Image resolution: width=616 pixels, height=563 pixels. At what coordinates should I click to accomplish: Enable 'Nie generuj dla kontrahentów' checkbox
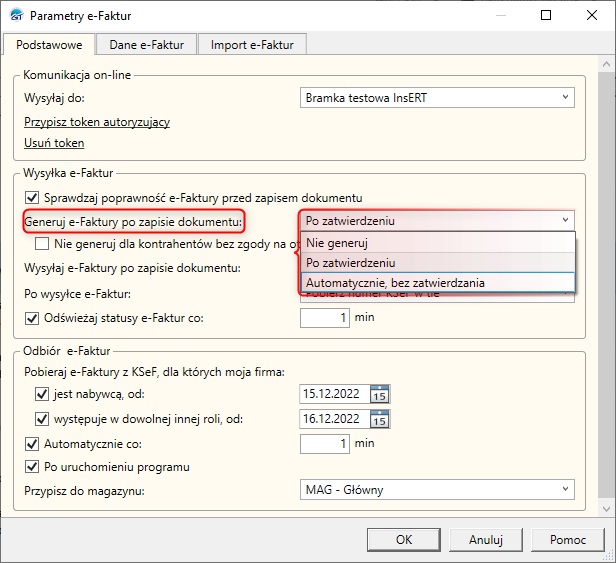[41, 243]
